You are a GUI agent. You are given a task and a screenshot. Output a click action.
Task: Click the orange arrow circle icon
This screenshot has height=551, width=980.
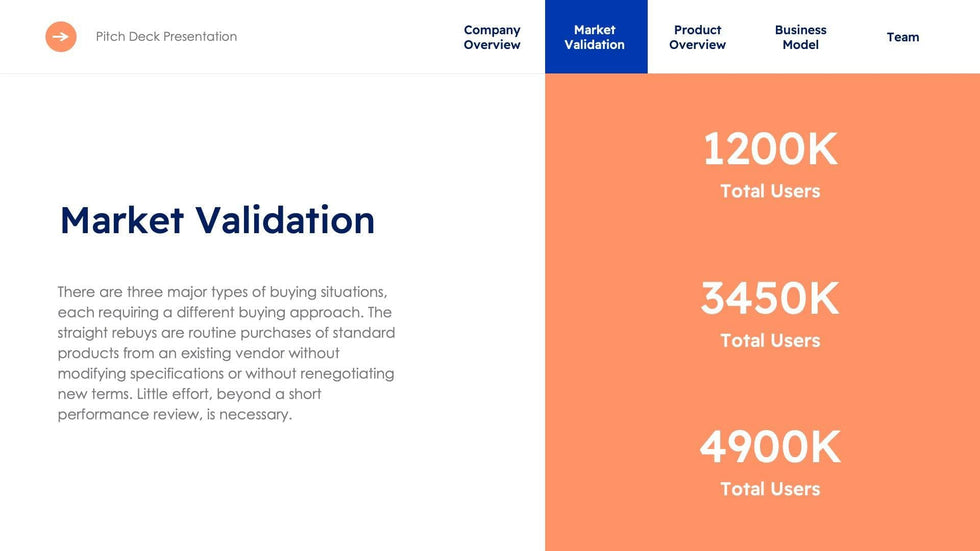[61, 37]
